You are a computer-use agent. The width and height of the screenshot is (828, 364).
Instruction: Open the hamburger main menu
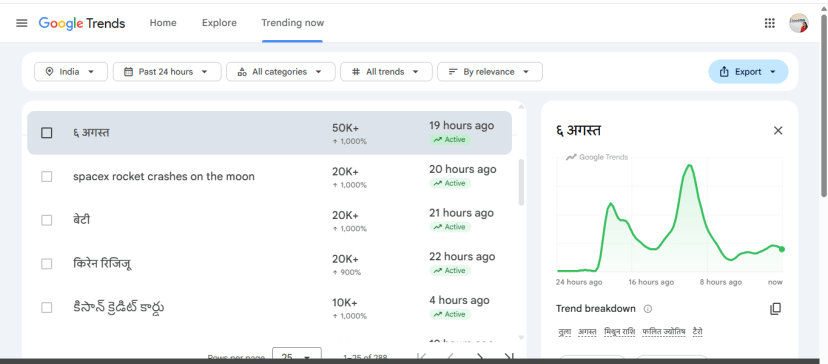(22, 23)
